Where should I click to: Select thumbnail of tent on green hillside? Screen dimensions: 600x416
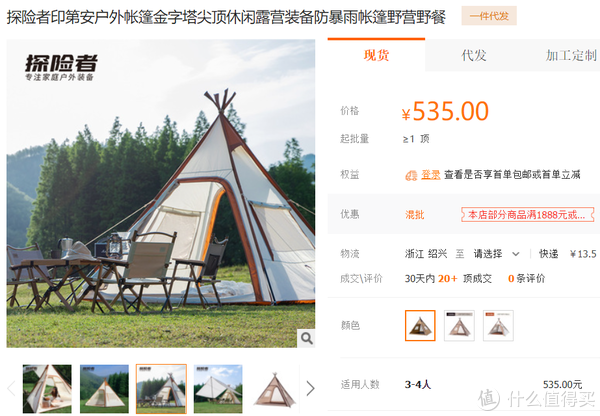[104, 389]
